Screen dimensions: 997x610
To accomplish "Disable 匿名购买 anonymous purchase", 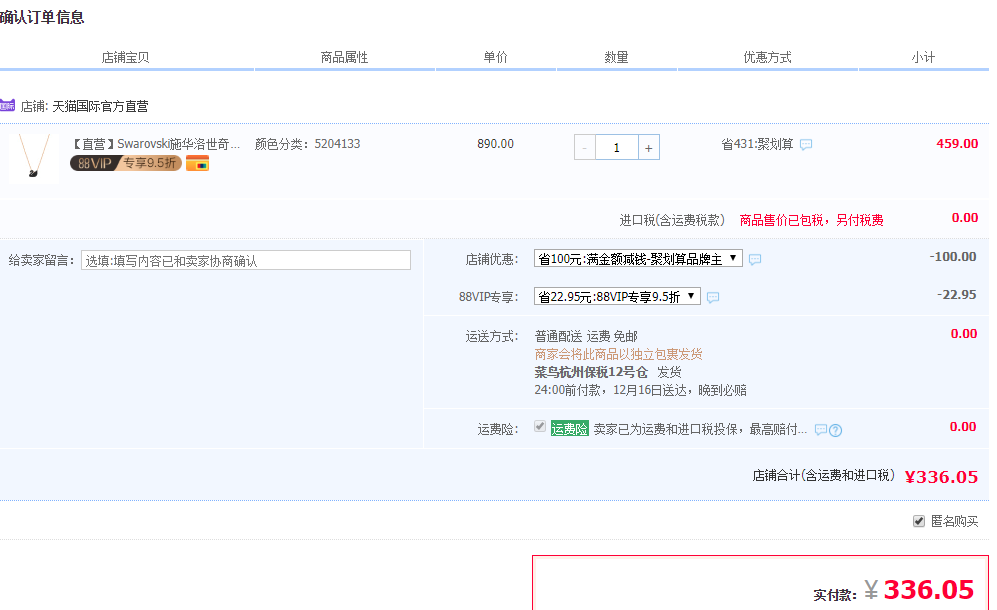I will pos(918,520).
